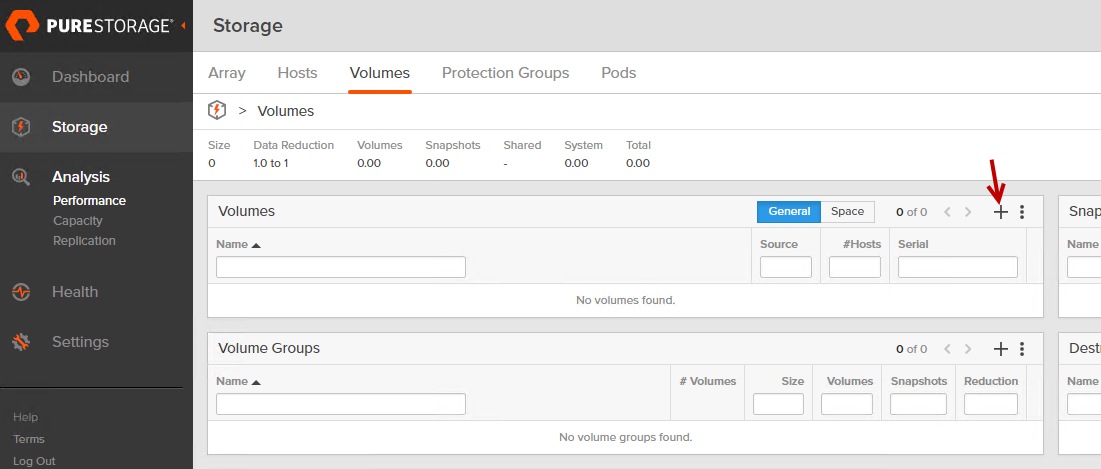Open the Analysis section
This screenshot has height=469, width=1101.
tap(81, 177)
